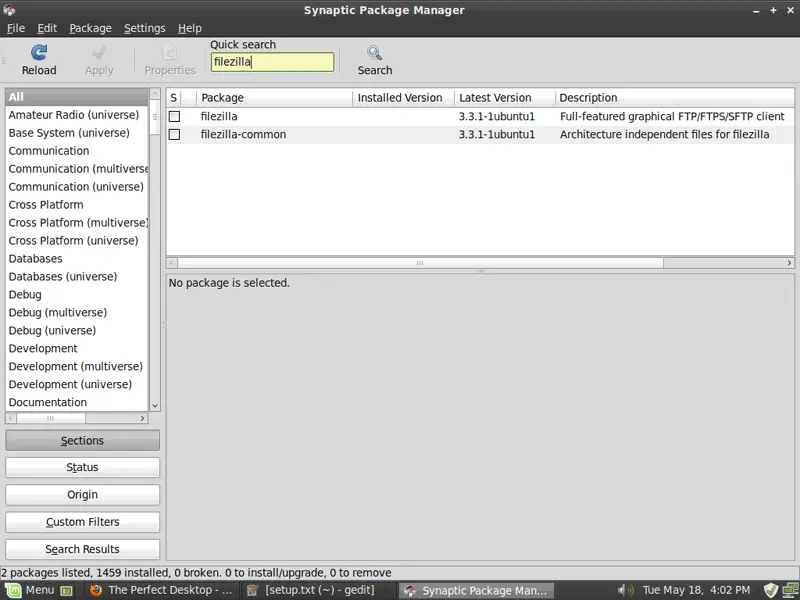Open the Settings menu

(144, 28)
